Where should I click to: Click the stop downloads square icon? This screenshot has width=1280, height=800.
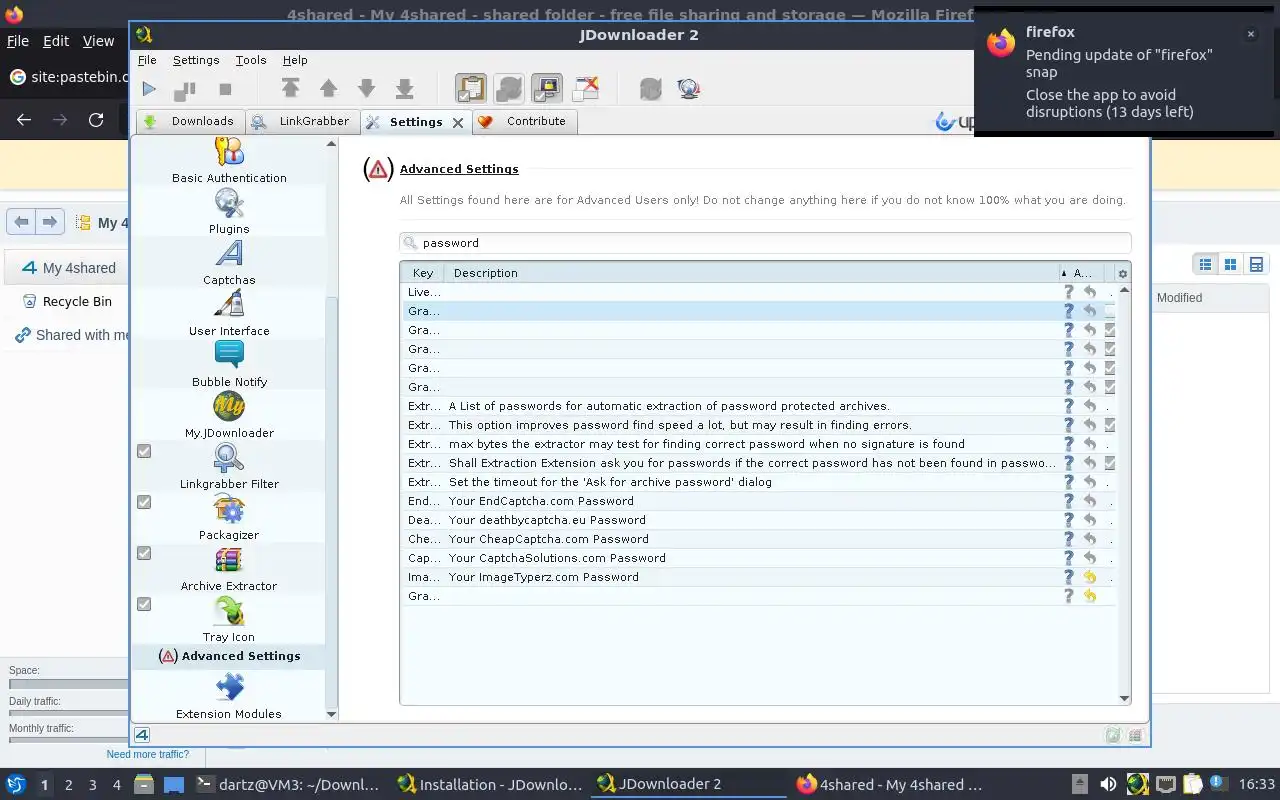coord(225,89)
